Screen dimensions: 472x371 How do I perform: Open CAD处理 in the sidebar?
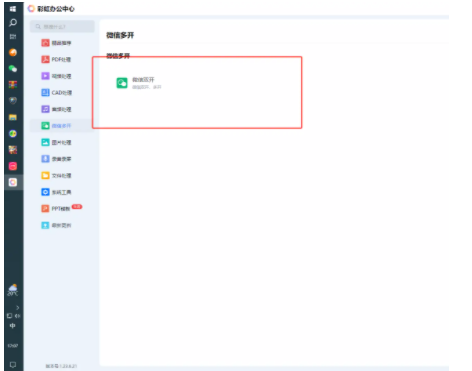click(56, 93)
